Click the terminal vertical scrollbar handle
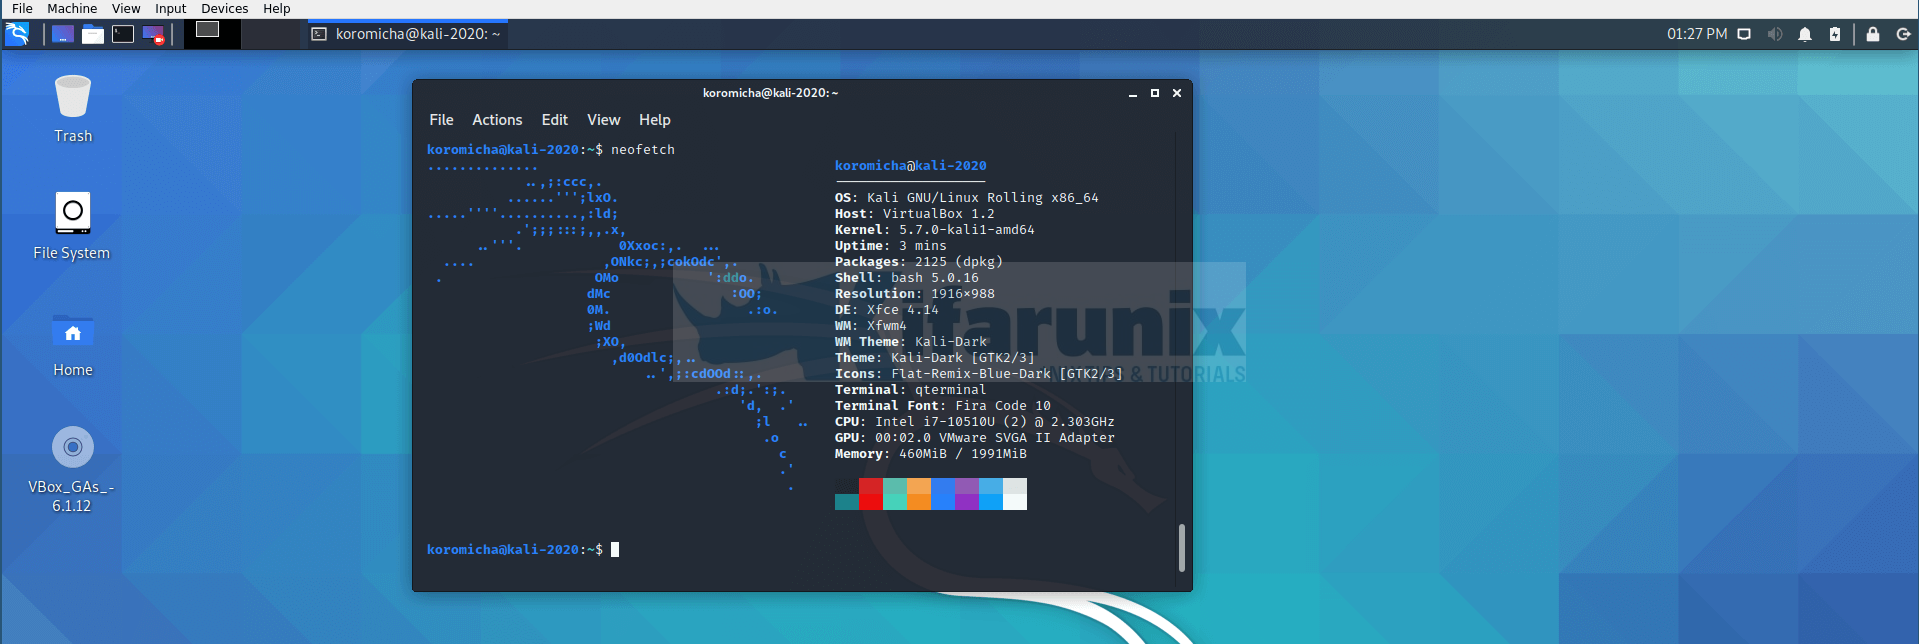Viewport: 1919px width, 644px height. (1181, 548)
